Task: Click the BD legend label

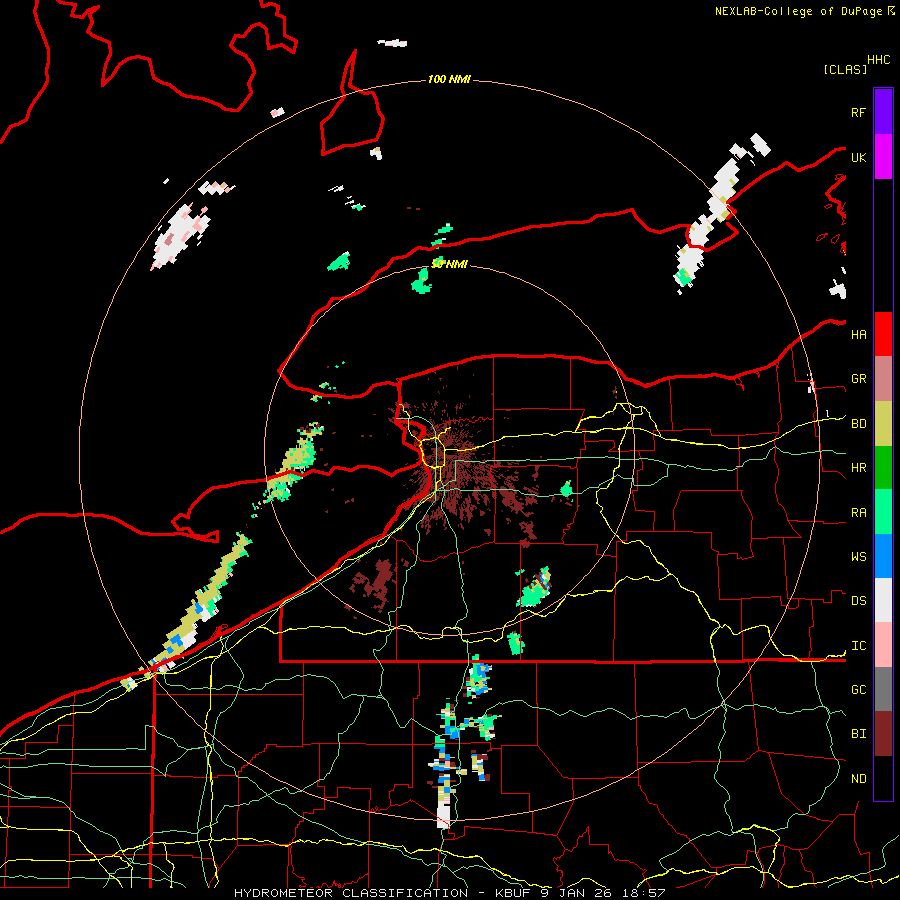Action: (x=858, y=424)
